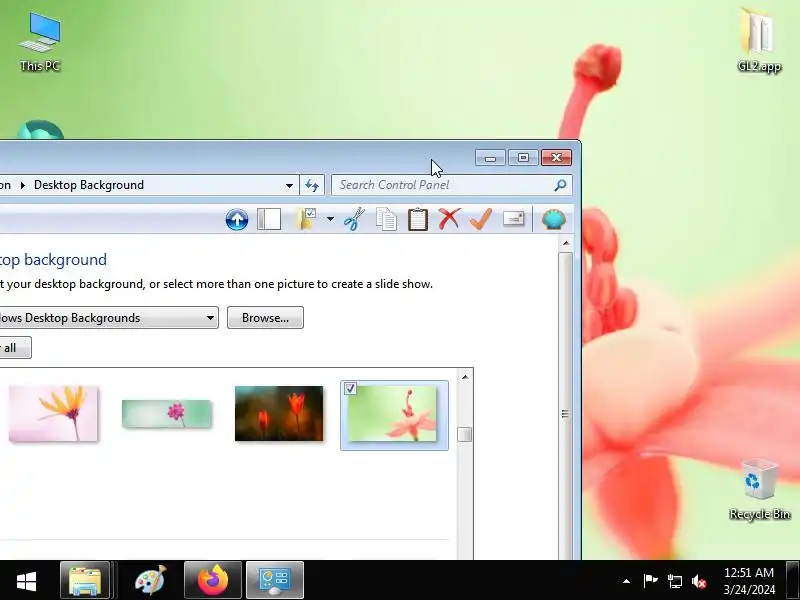Screen dimensions: 800x600
Task: Click the Action Center flag tray icon
Action: pyautogui.click(x=650, y=581)
